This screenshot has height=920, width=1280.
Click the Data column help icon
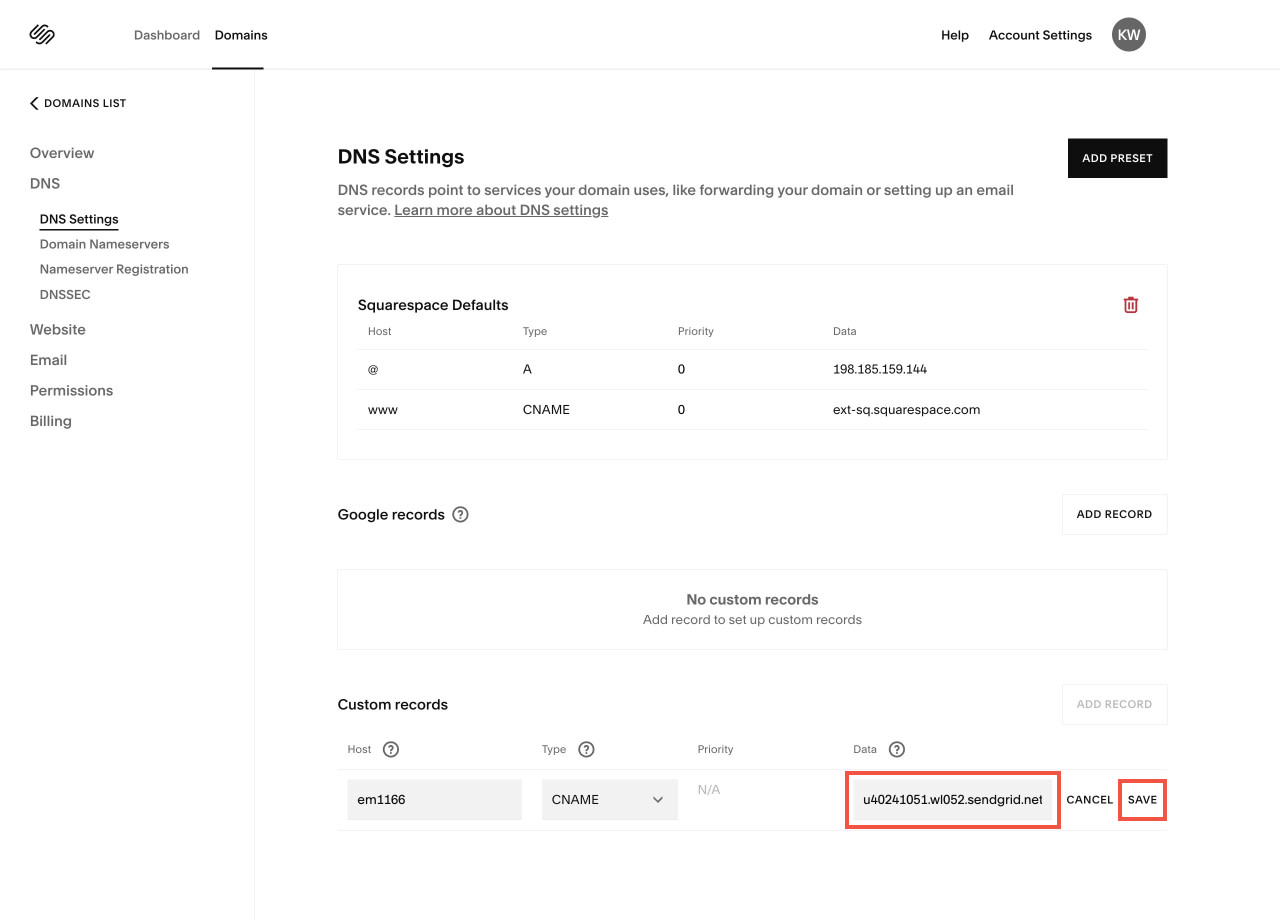[x=896, y=748]
